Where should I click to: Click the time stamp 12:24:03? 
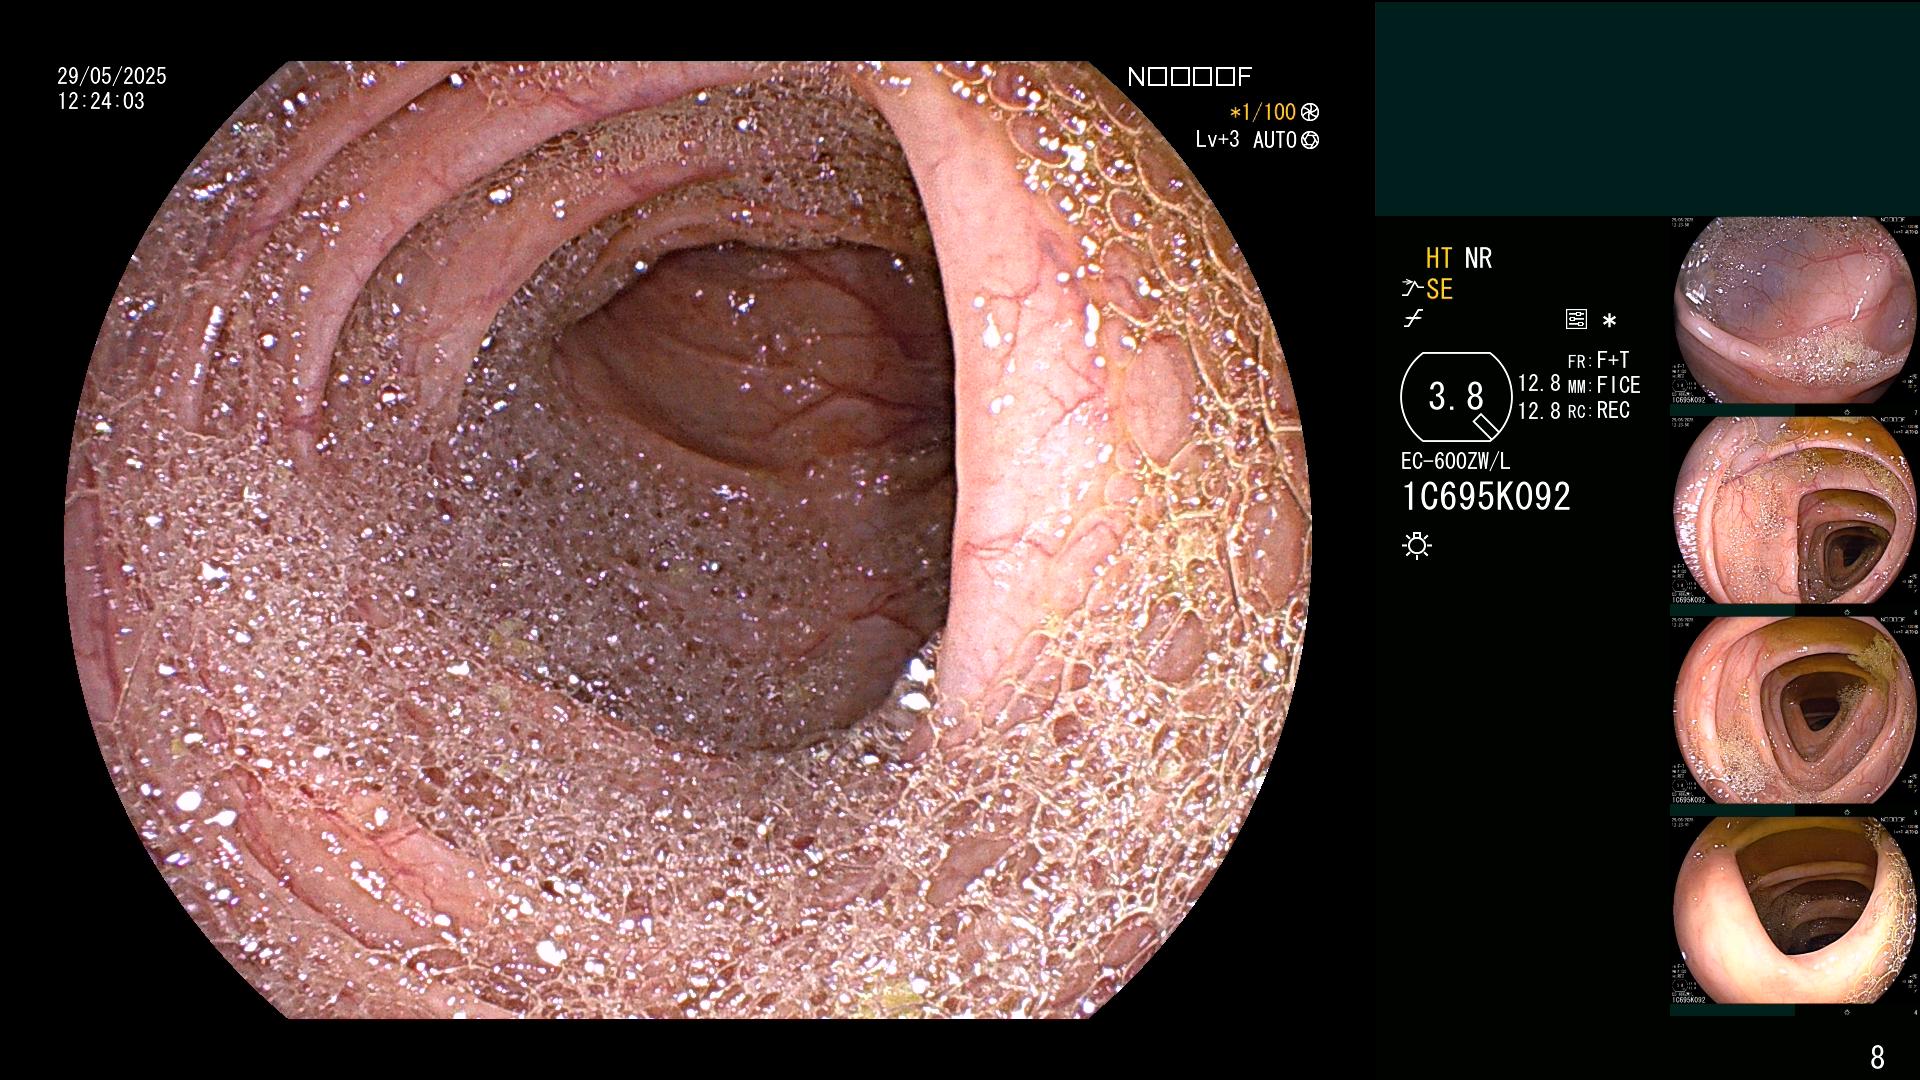tap(101, 101)
